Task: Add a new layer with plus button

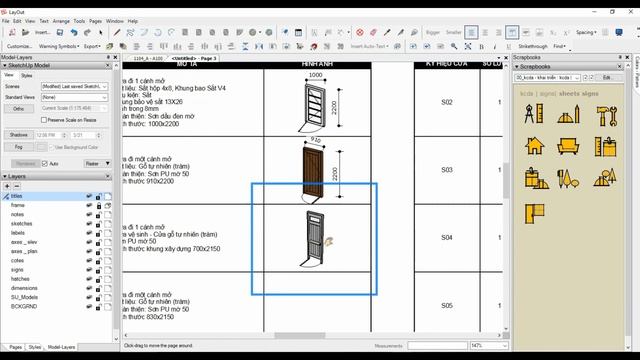Action: pos(7,186)
